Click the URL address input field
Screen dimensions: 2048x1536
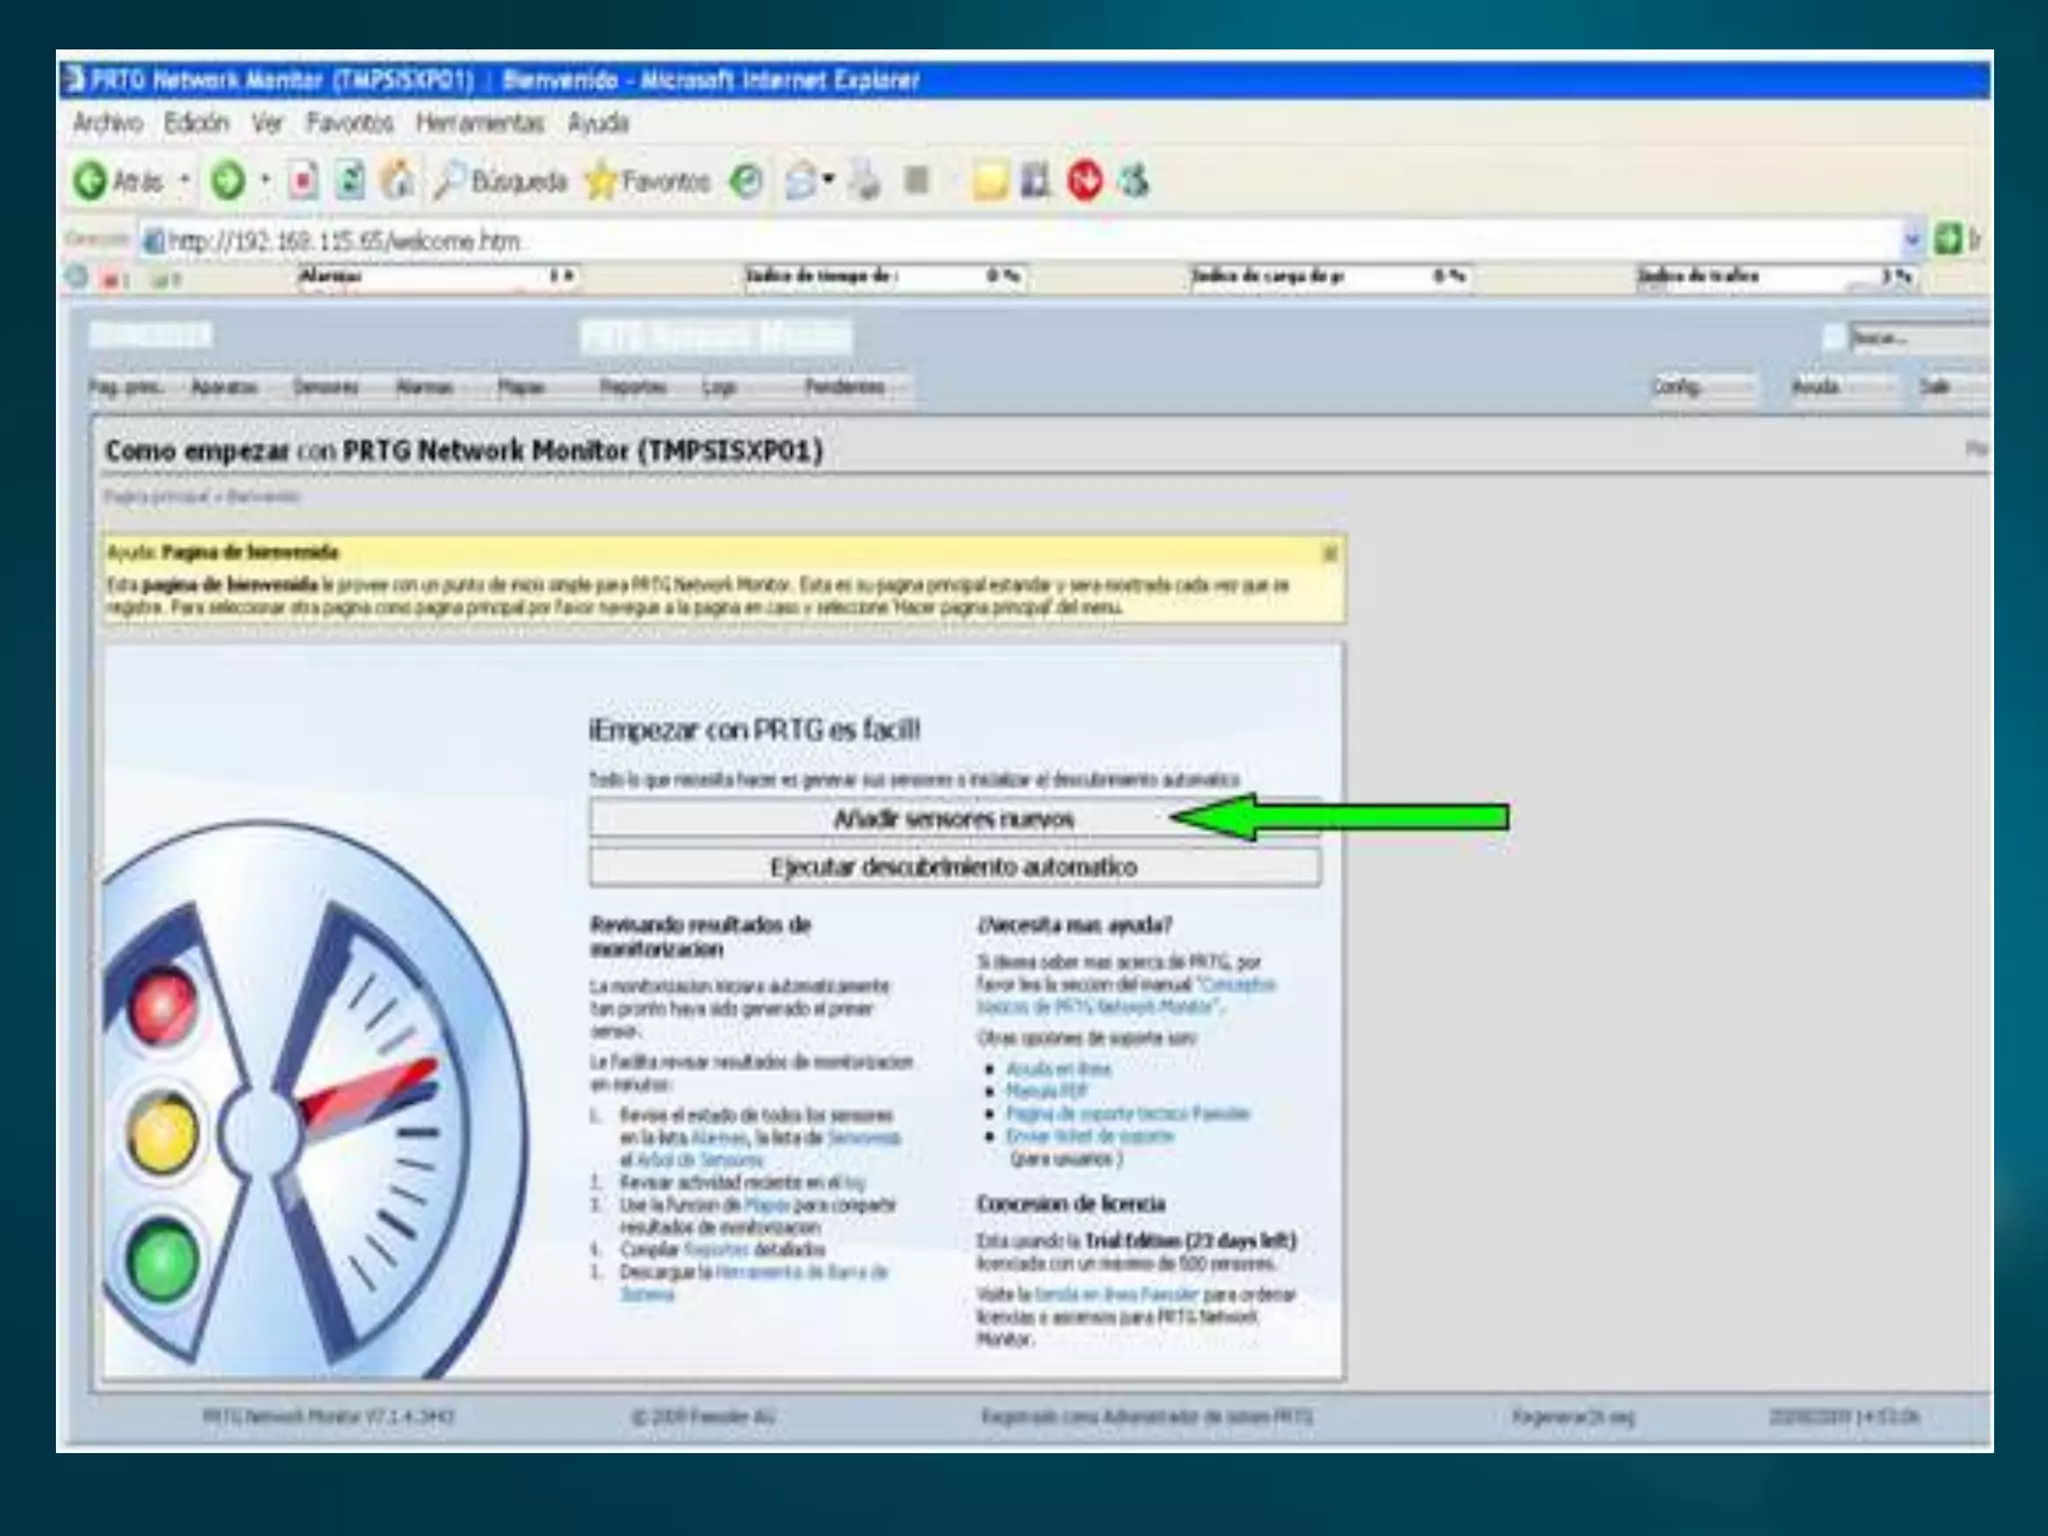(1020, 241)
